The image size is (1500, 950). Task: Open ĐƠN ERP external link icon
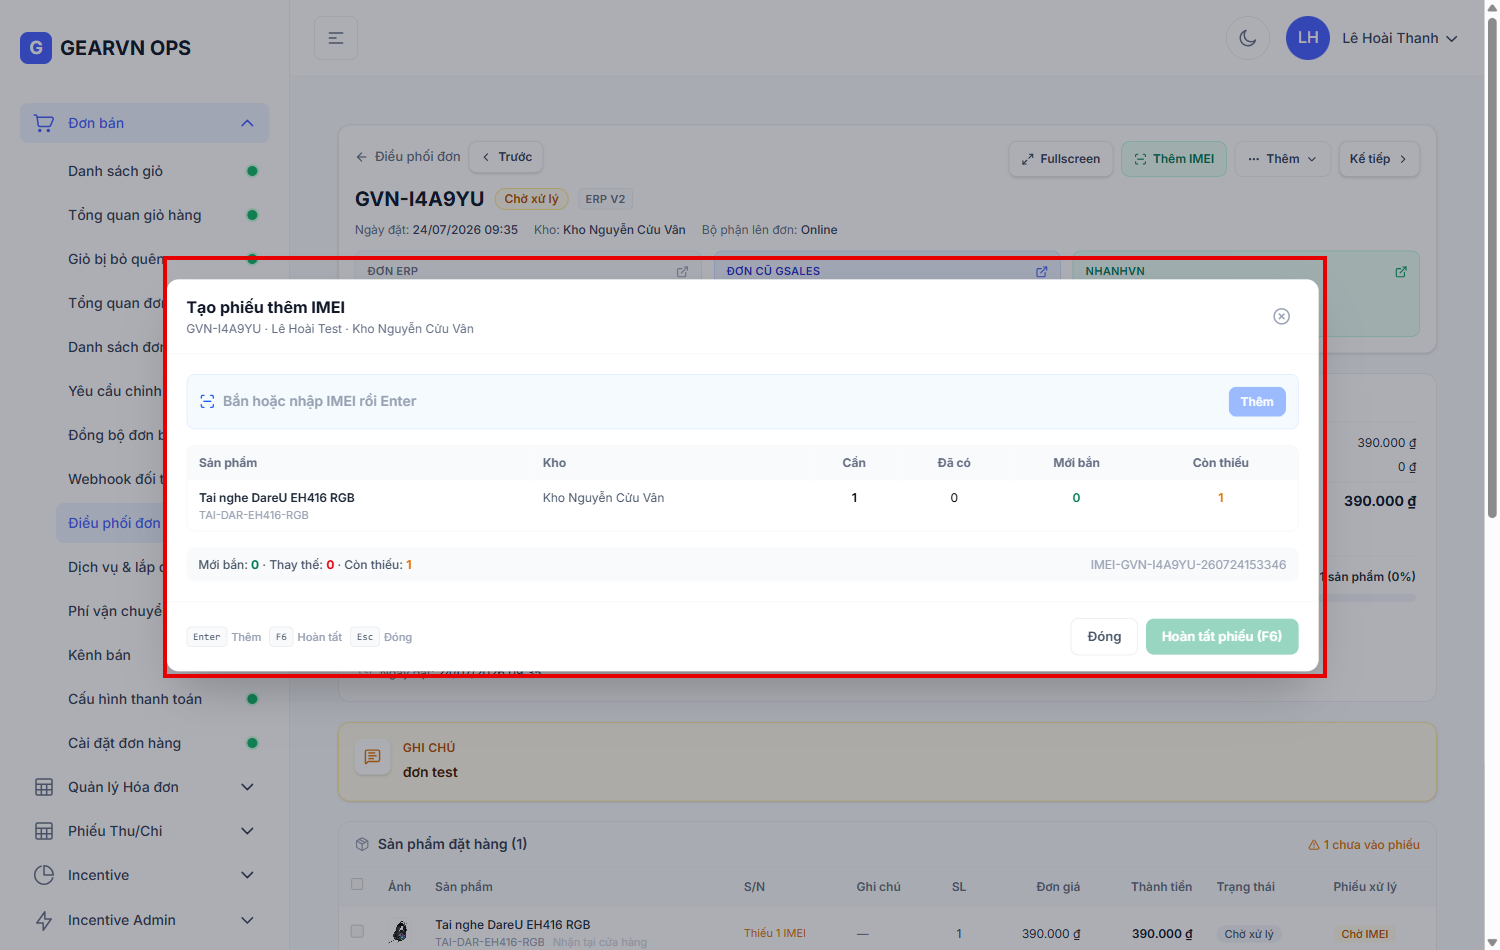point(682,271)
